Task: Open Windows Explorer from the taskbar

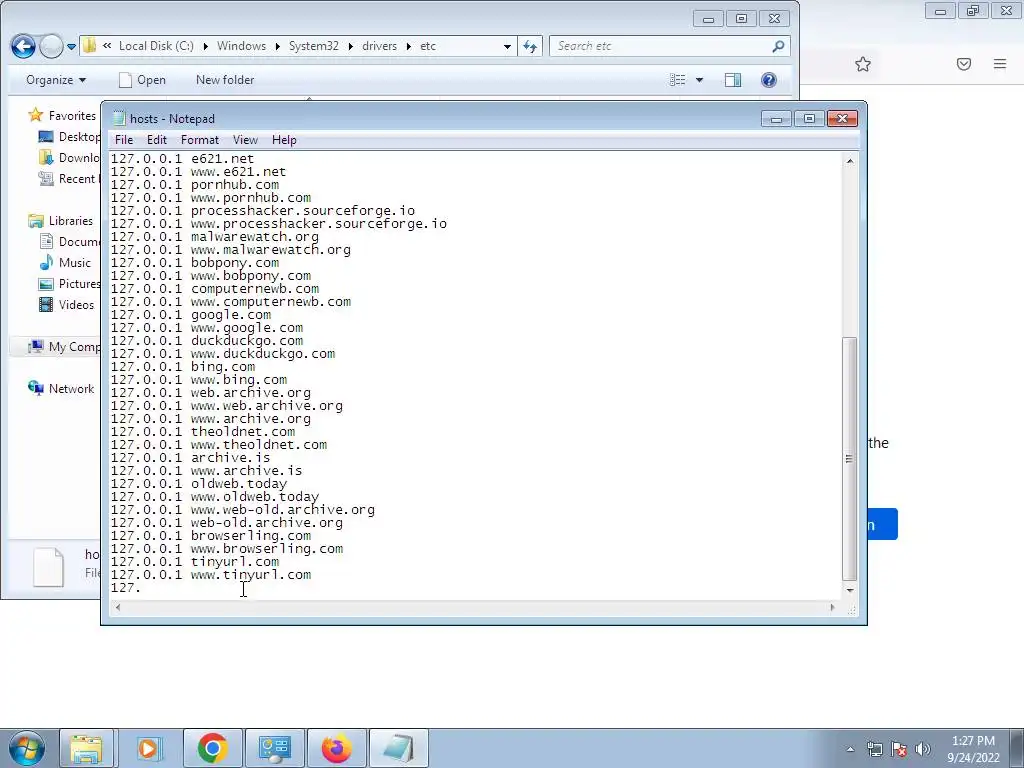Action: tap(87, 748)
